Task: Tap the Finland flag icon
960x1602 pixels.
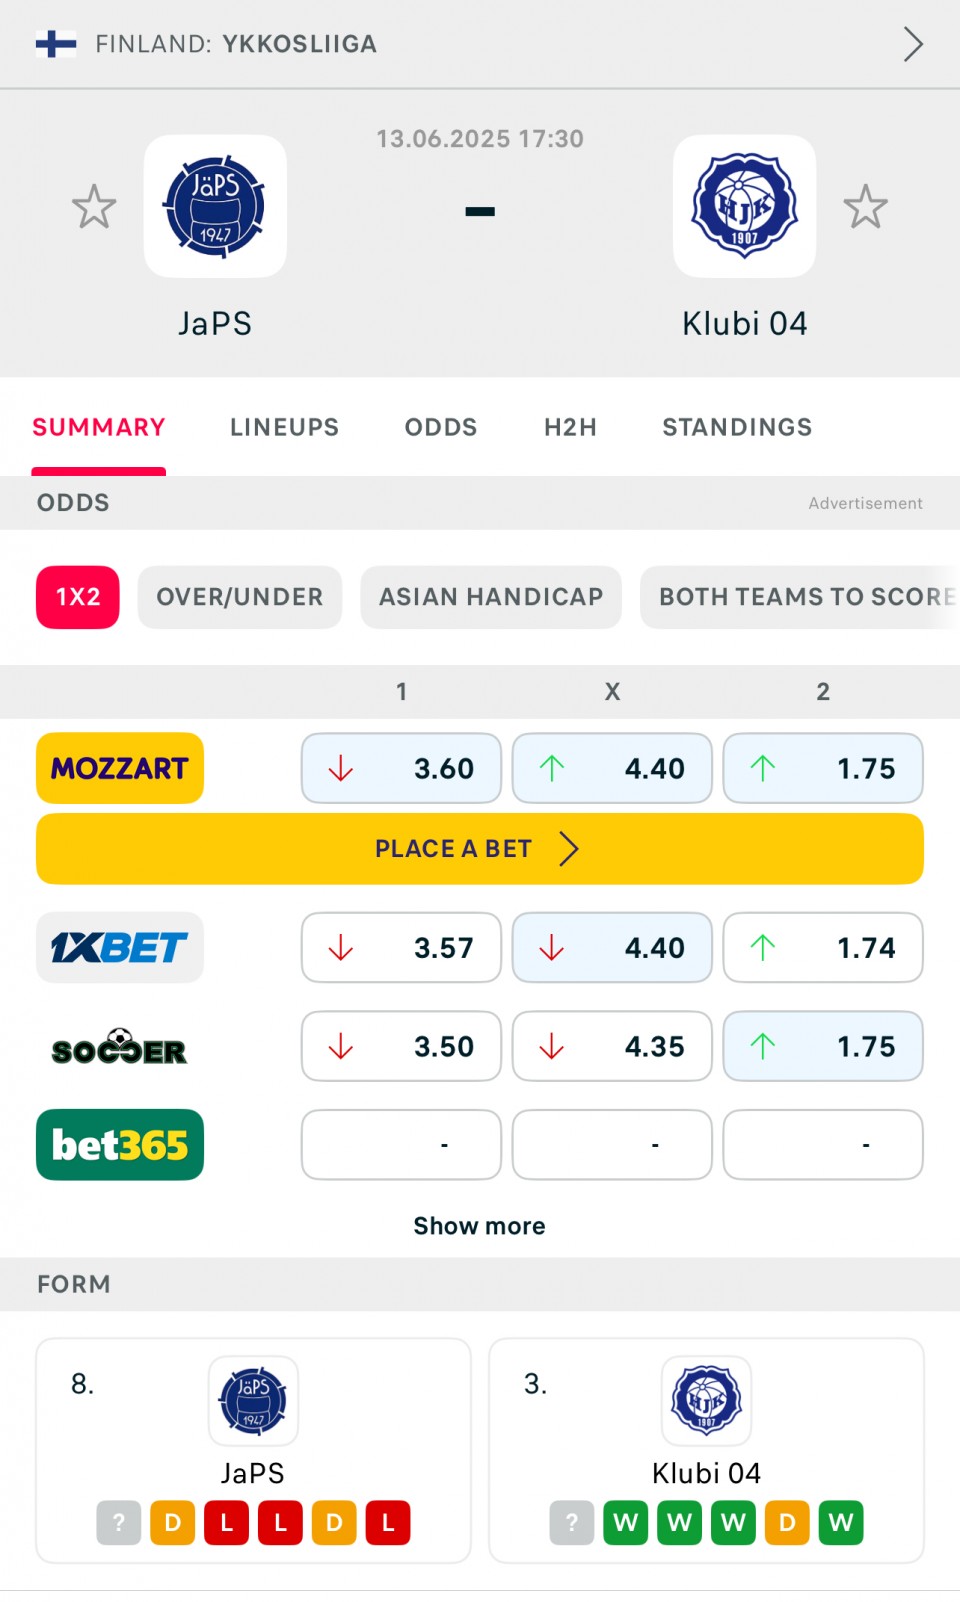Action: point(56,44)
